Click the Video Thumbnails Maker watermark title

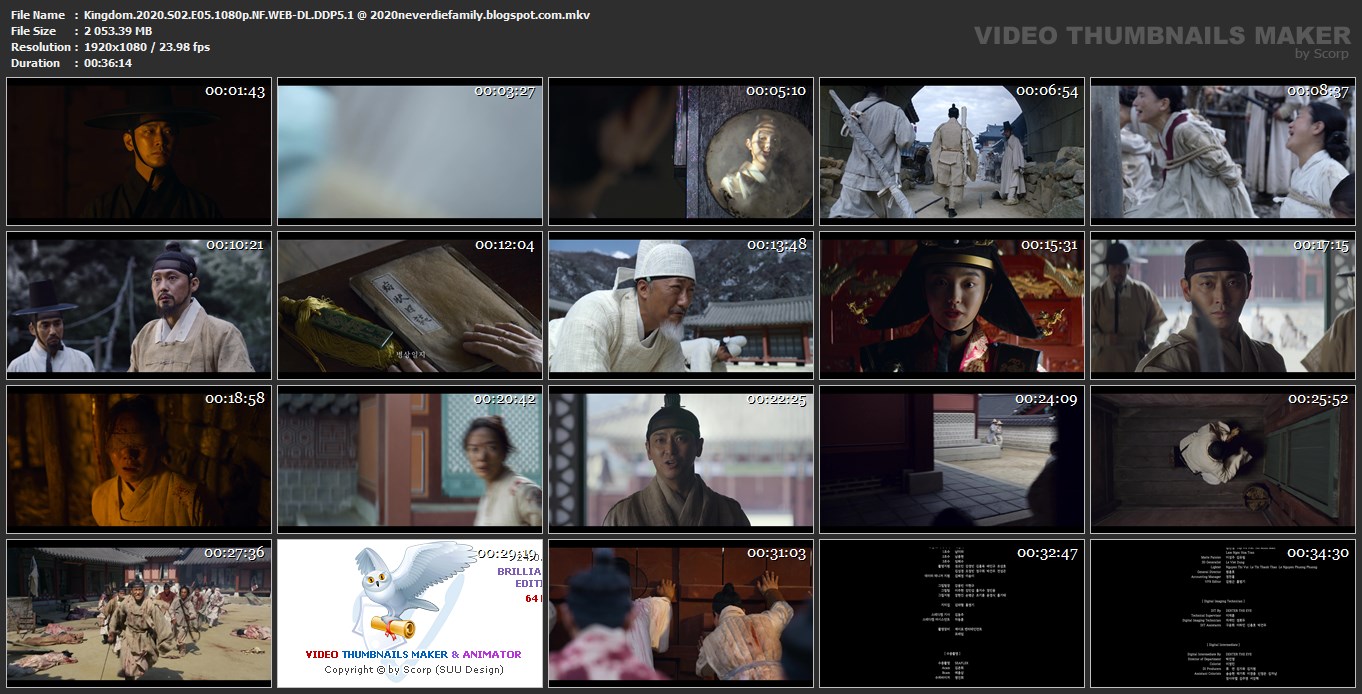point(1162,35)
